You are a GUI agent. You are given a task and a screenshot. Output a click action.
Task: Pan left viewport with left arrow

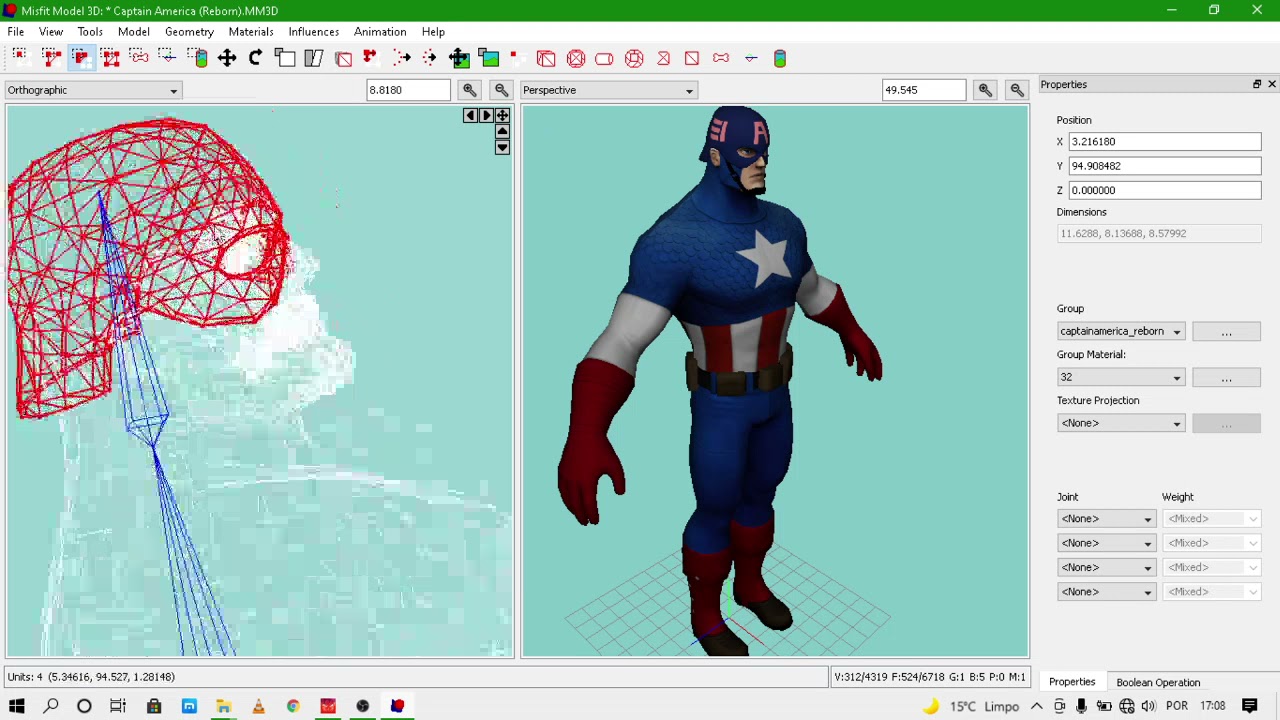[470, 116]
